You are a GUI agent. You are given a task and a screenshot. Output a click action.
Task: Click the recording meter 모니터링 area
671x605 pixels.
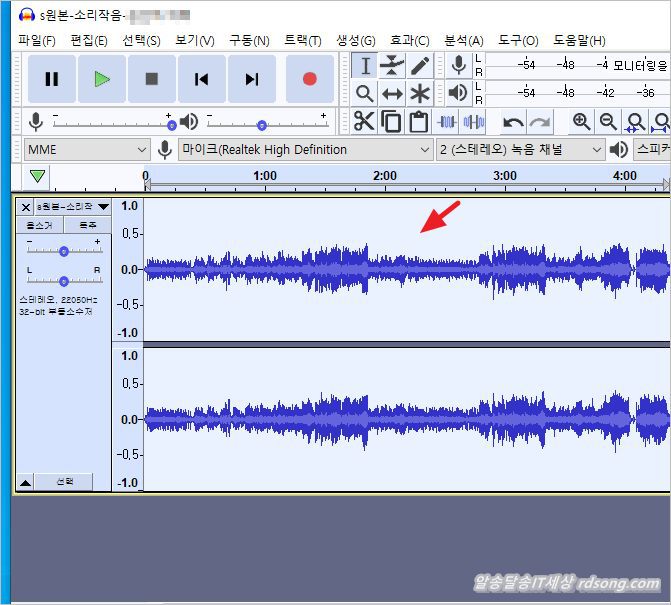coord(578,65)
